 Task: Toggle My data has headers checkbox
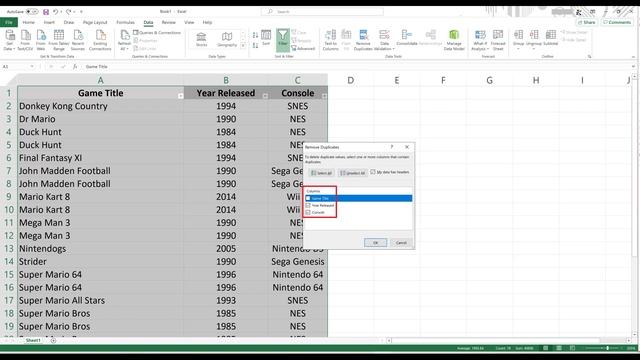point(373,172)
